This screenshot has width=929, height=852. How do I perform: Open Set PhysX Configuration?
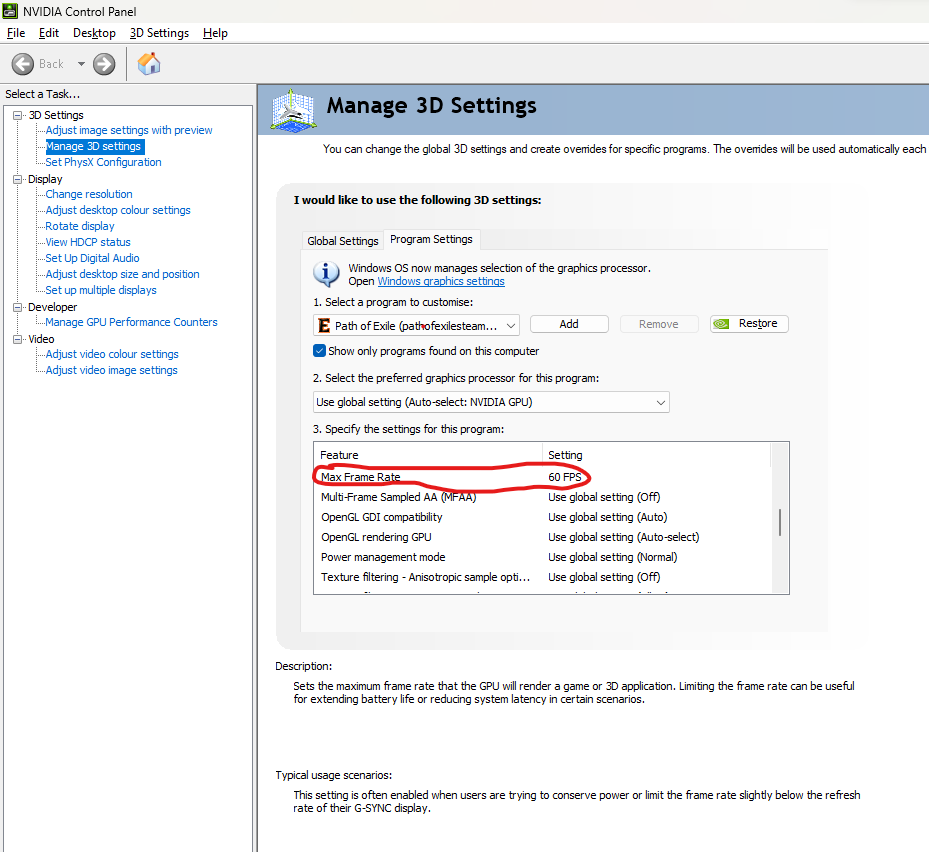pos(103,162)
